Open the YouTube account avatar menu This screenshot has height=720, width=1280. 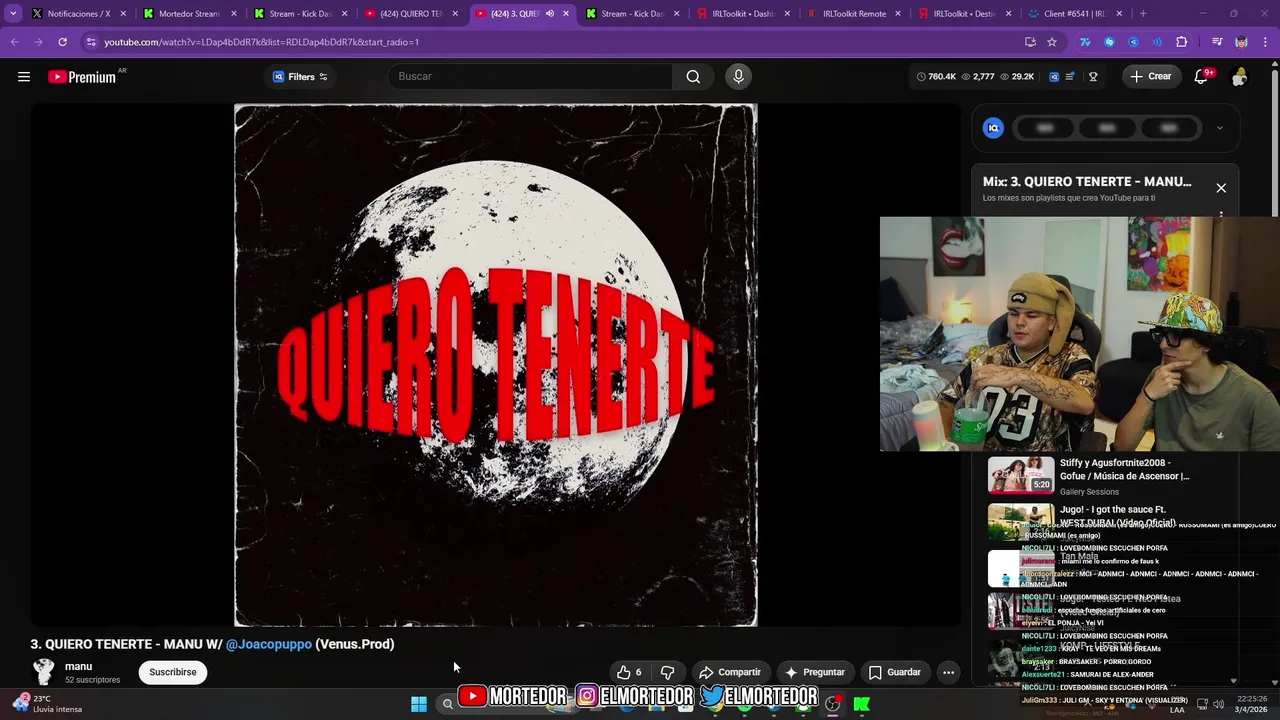click(1240, 77)
